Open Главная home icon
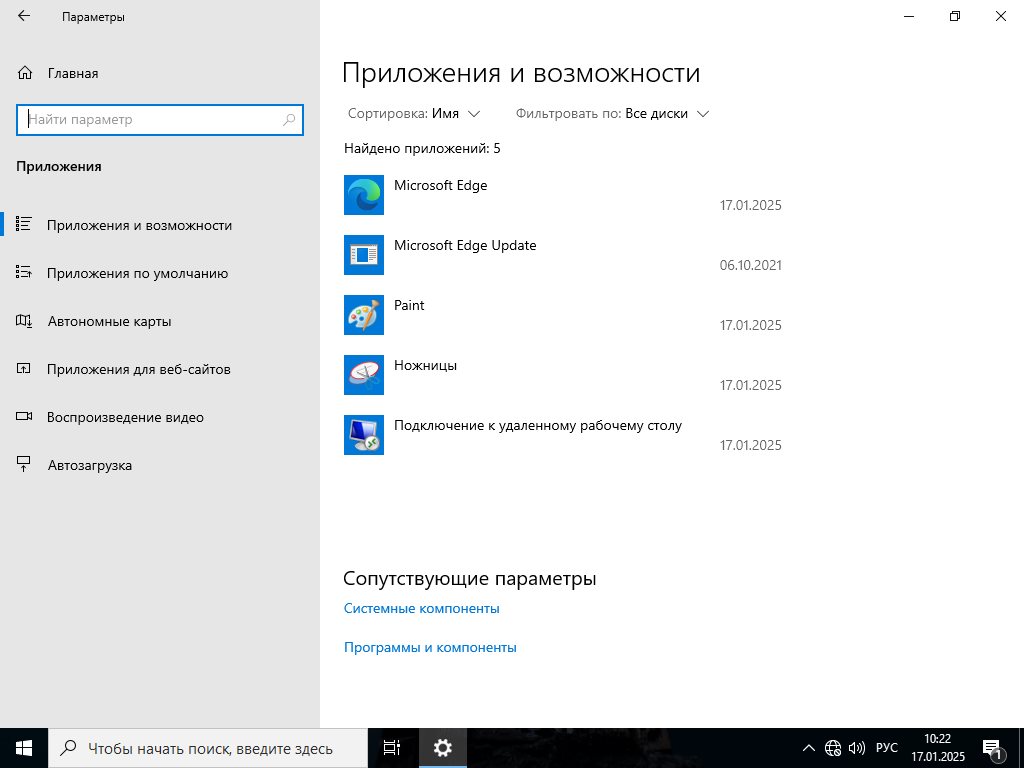Screen dimensions: 1024x768 coord(25,73)
